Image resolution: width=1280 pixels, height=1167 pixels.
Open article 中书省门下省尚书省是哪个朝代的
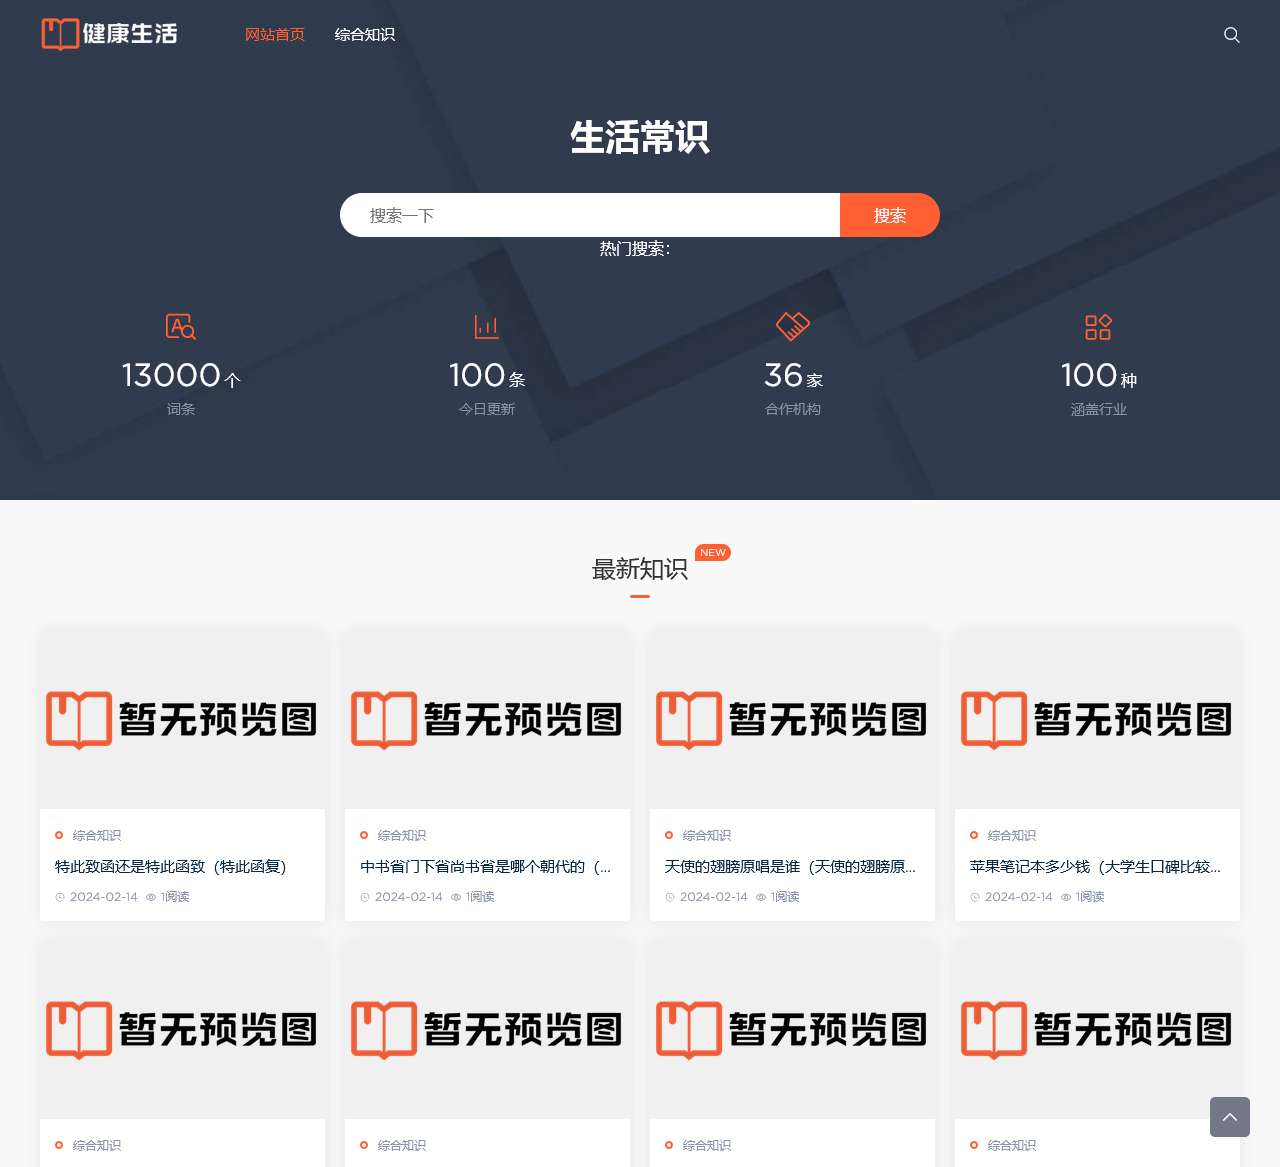(485, 867)
